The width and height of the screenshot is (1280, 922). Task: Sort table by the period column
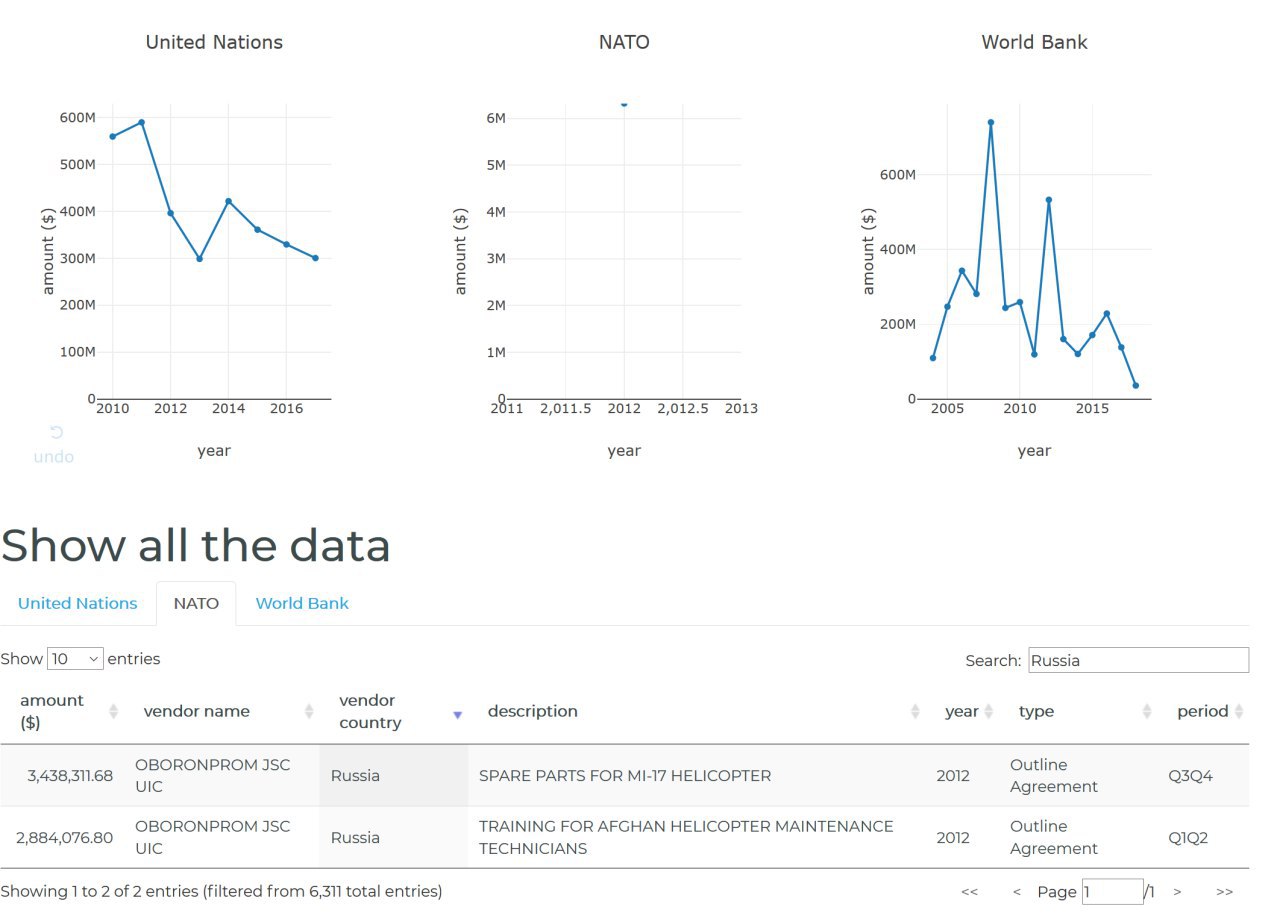pos(1204,712)
